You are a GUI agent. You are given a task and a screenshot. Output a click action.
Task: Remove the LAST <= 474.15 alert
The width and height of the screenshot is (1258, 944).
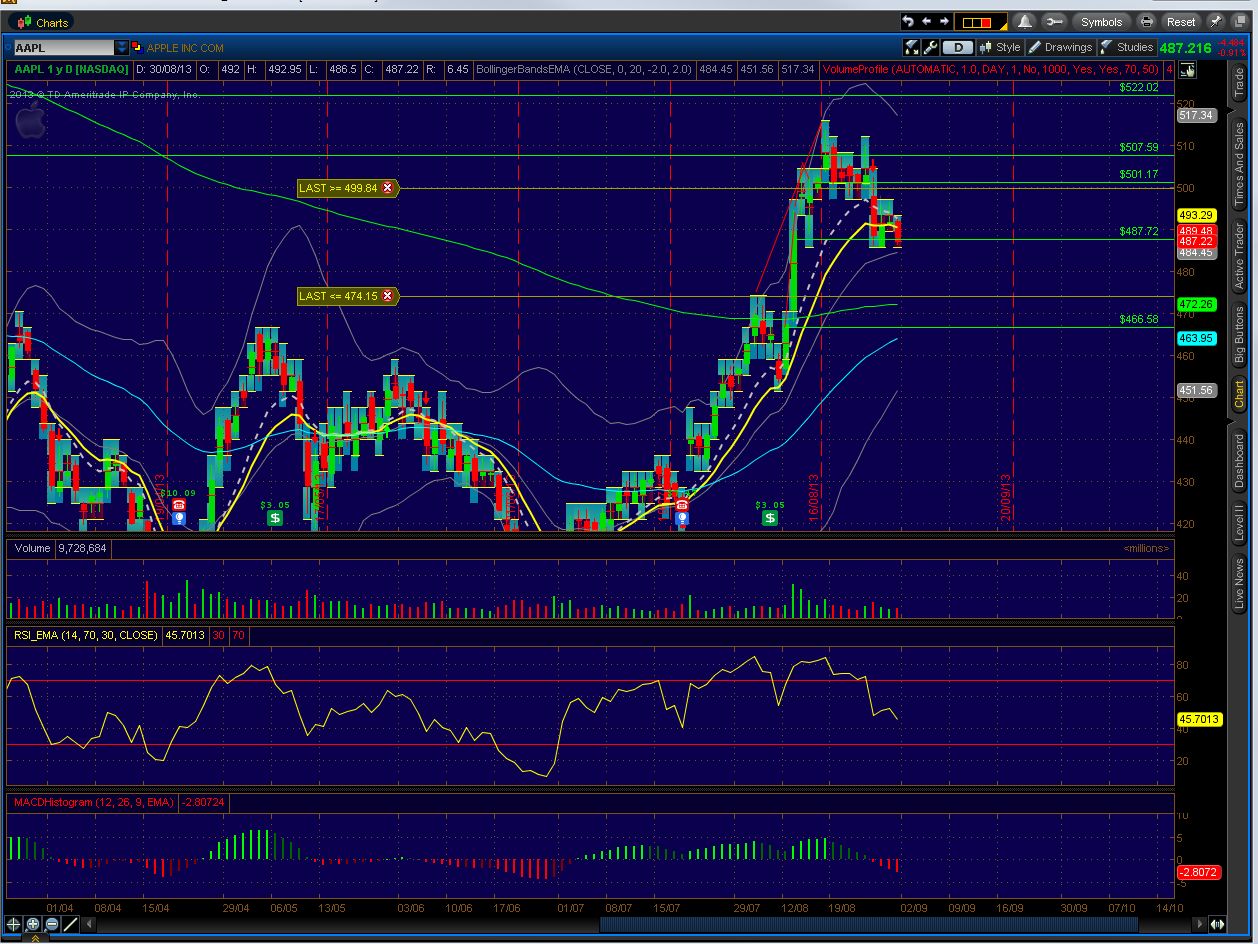[387, 296]
